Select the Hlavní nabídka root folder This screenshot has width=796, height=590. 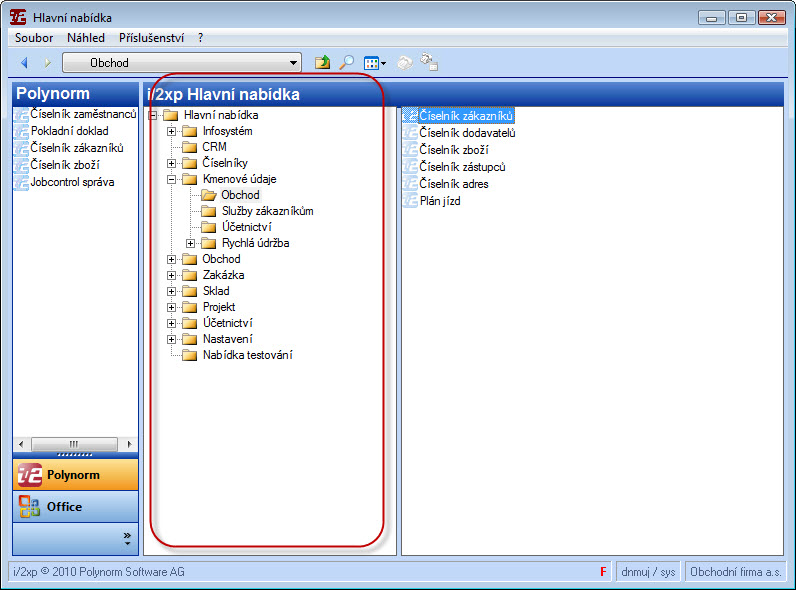pyautogui.click(x=221, y=115)
